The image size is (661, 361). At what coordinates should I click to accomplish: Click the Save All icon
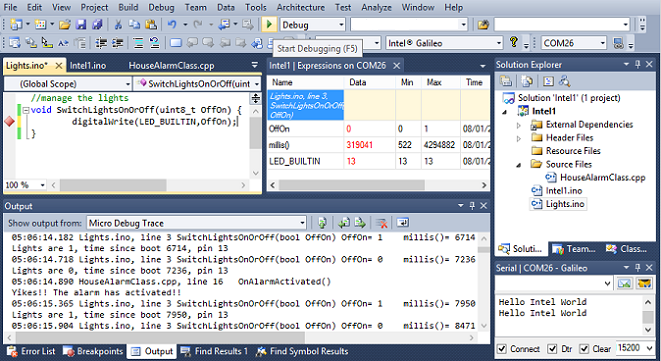pyautogui.click(x=97, y=25)
